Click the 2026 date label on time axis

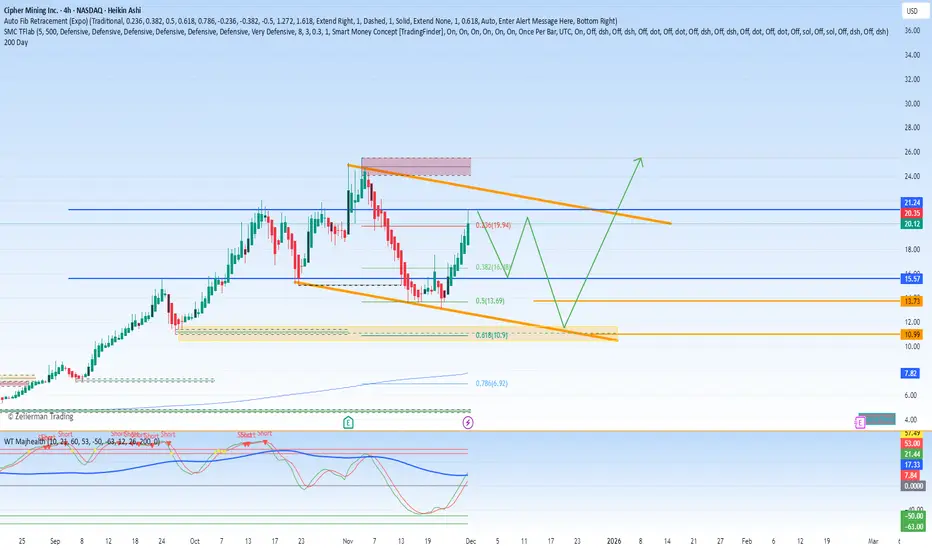pyautogui.click(x=614, y=541)
